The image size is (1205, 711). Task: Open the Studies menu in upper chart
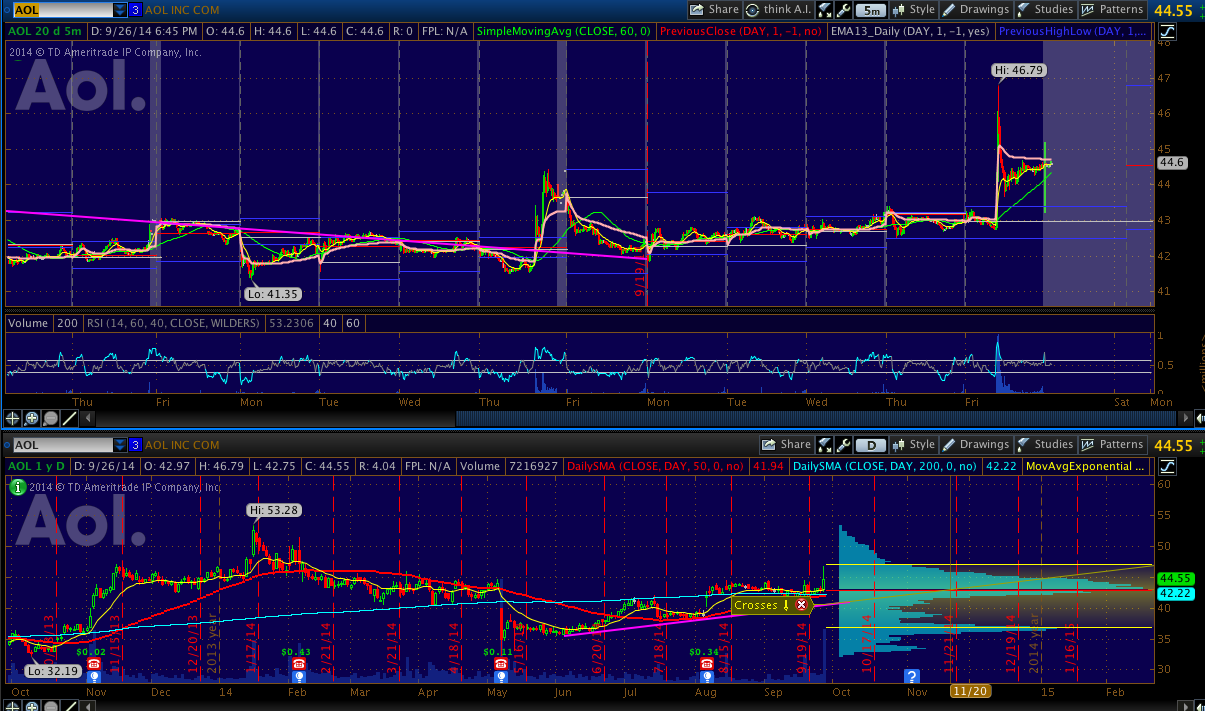(1044, 10)
